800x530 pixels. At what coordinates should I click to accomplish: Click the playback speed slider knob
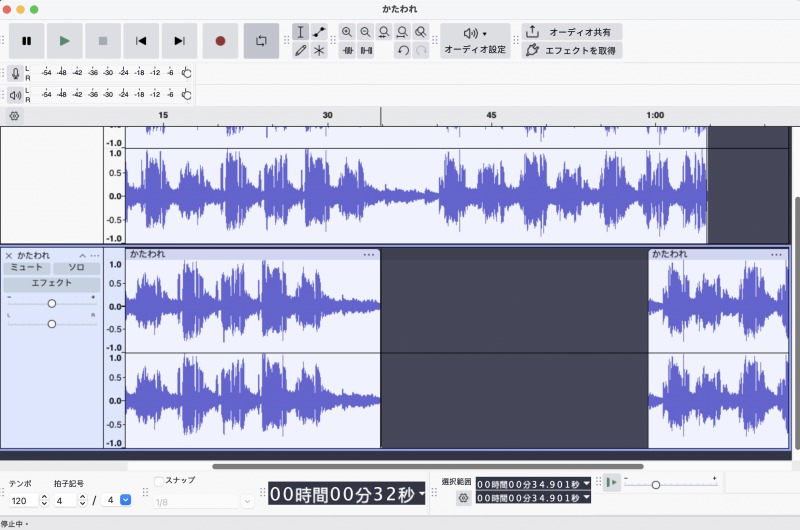coord(656,485)
